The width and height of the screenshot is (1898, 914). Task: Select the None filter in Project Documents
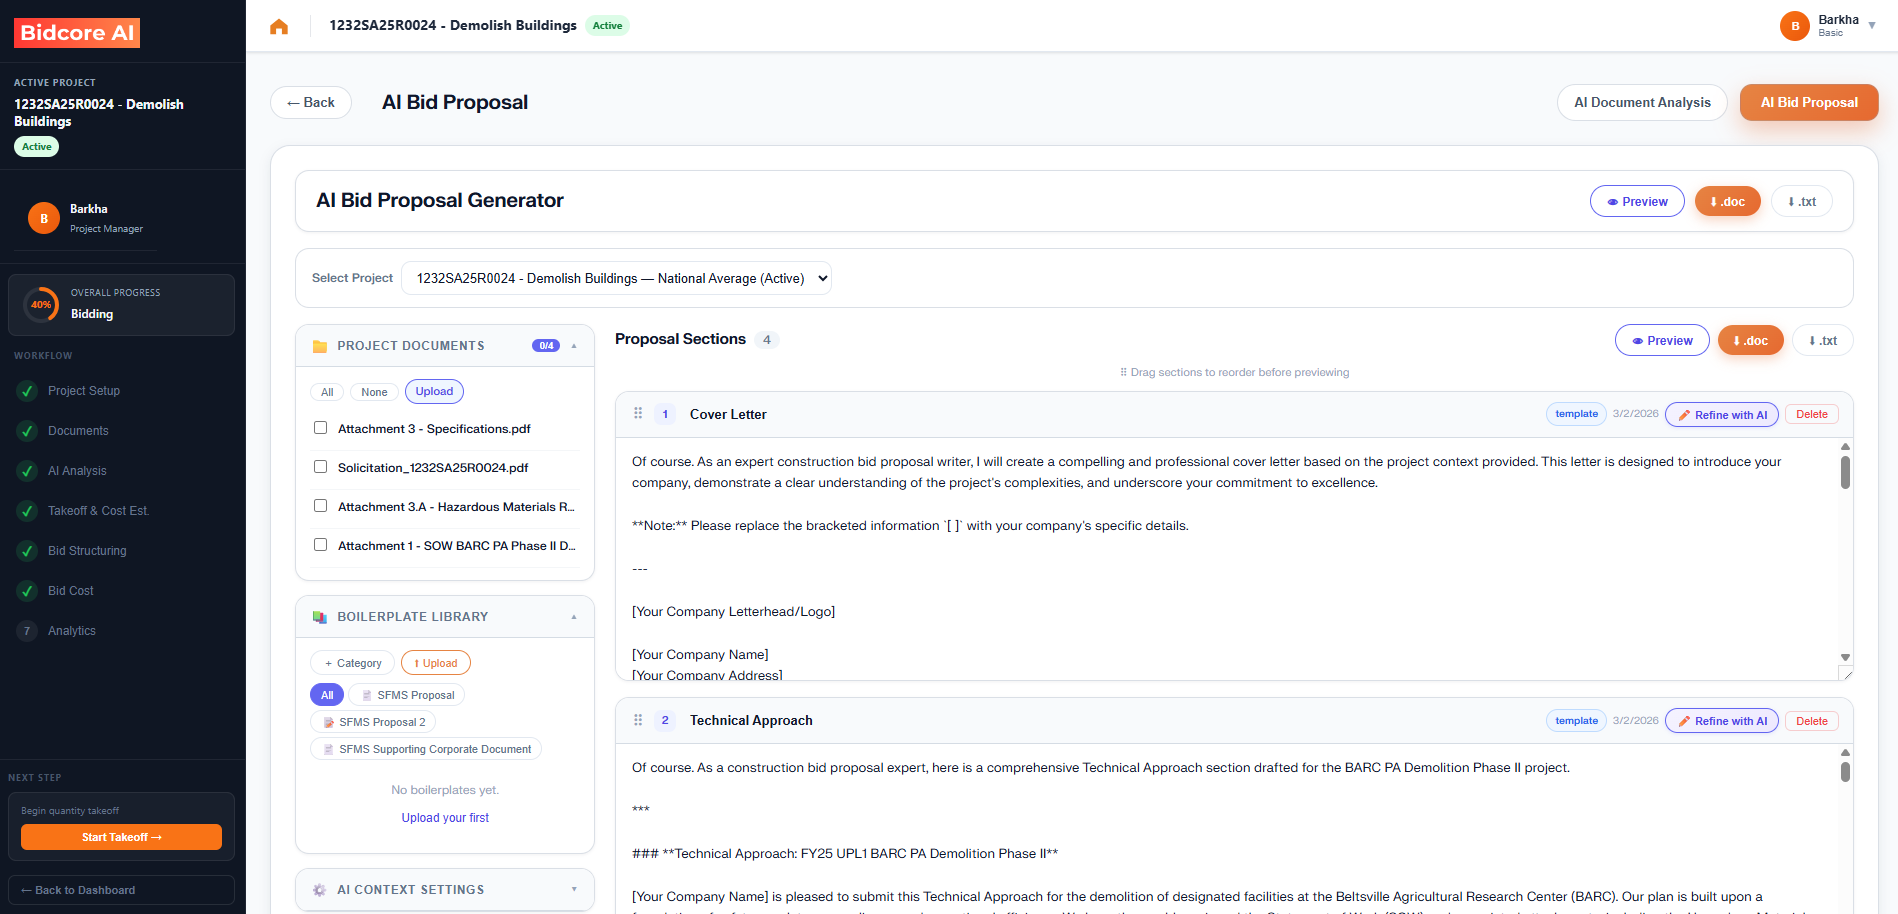coord(373,391)
